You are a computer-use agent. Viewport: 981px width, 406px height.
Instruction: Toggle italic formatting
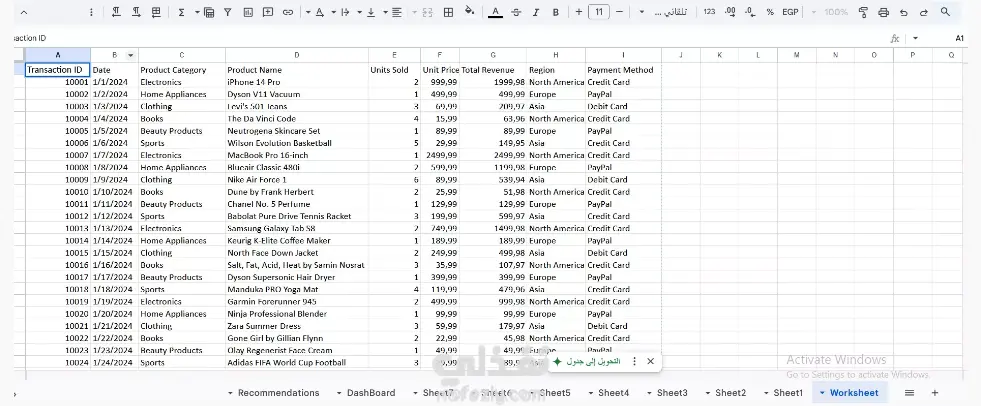click(536, 12)
